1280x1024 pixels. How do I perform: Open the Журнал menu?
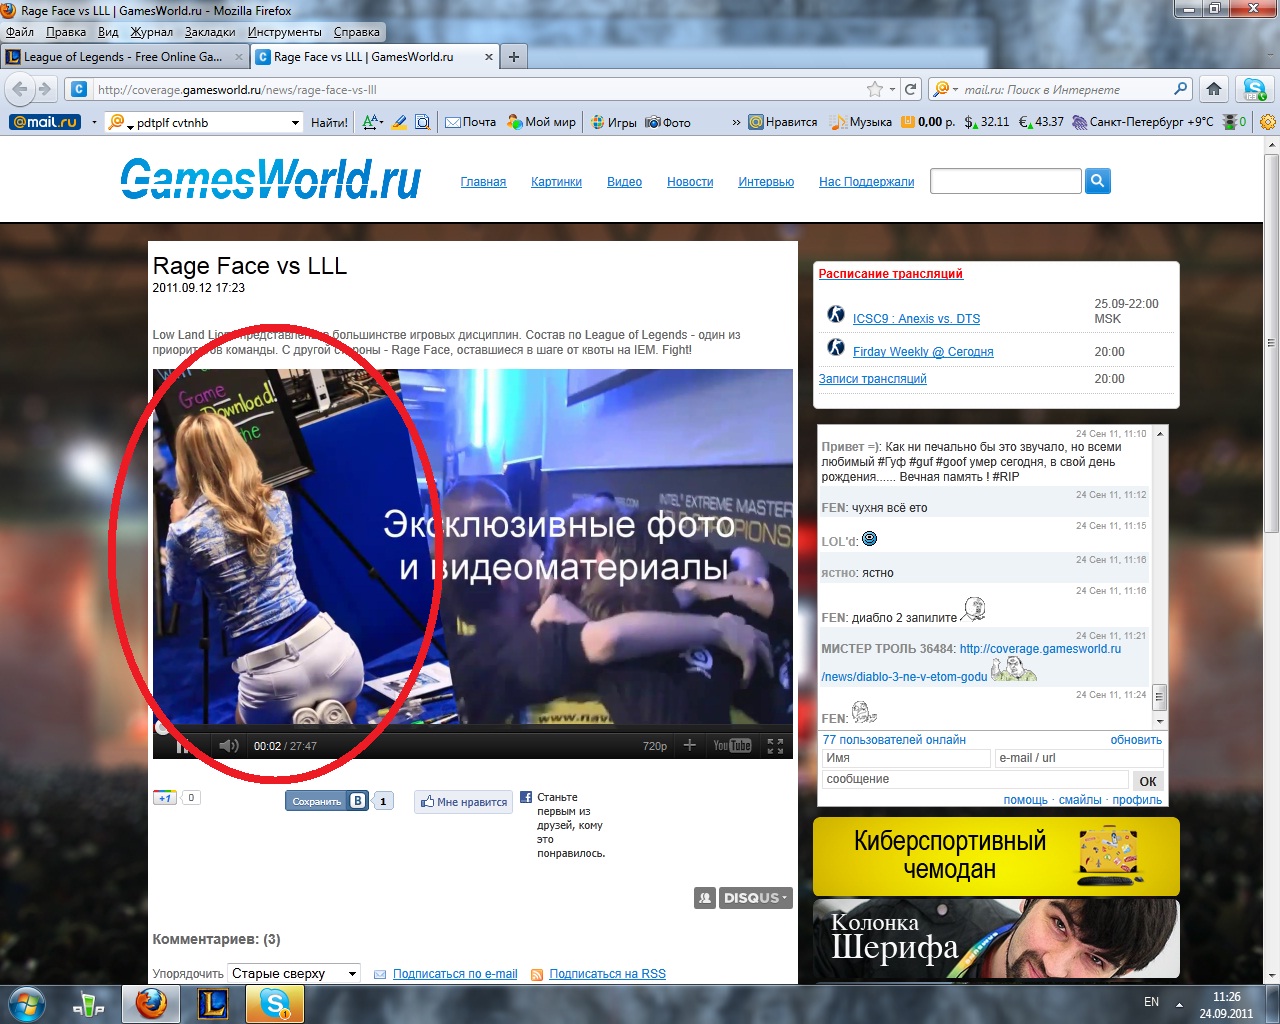coord(152,32)
